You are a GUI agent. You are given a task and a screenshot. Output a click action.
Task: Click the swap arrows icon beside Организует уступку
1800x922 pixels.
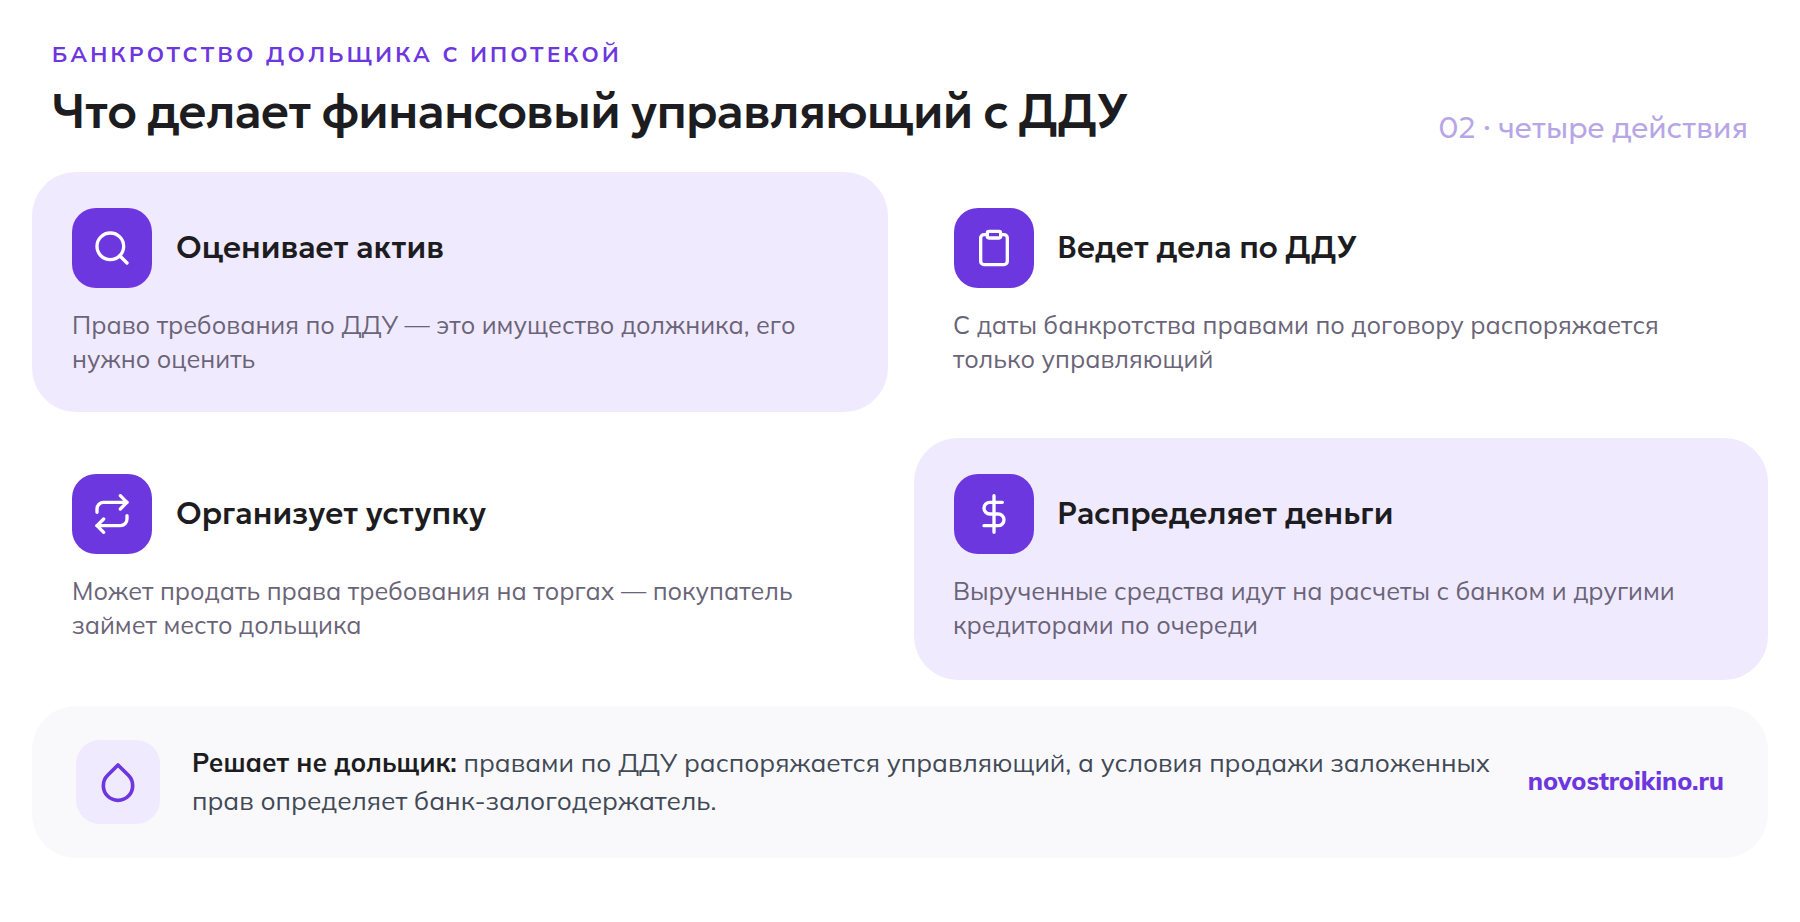[x=112, y=514]
